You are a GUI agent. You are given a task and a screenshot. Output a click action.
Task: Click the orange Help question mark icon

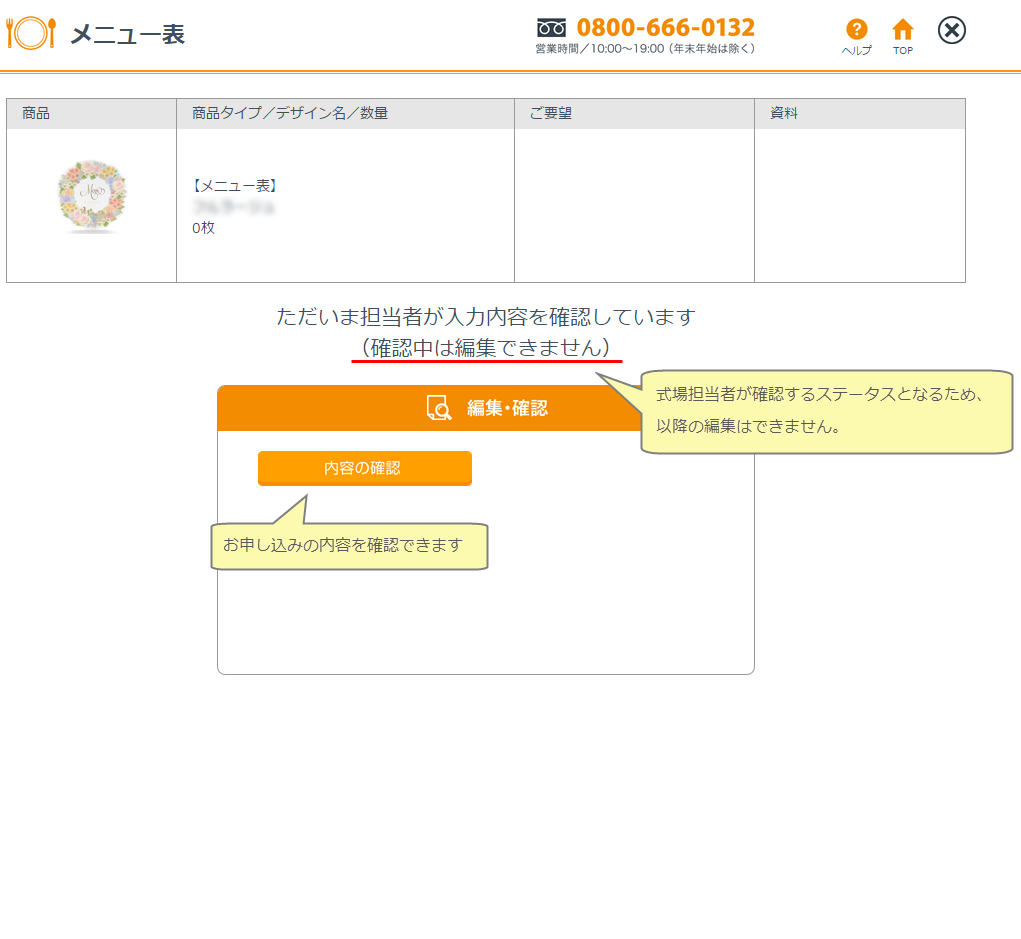click(856, 30)
